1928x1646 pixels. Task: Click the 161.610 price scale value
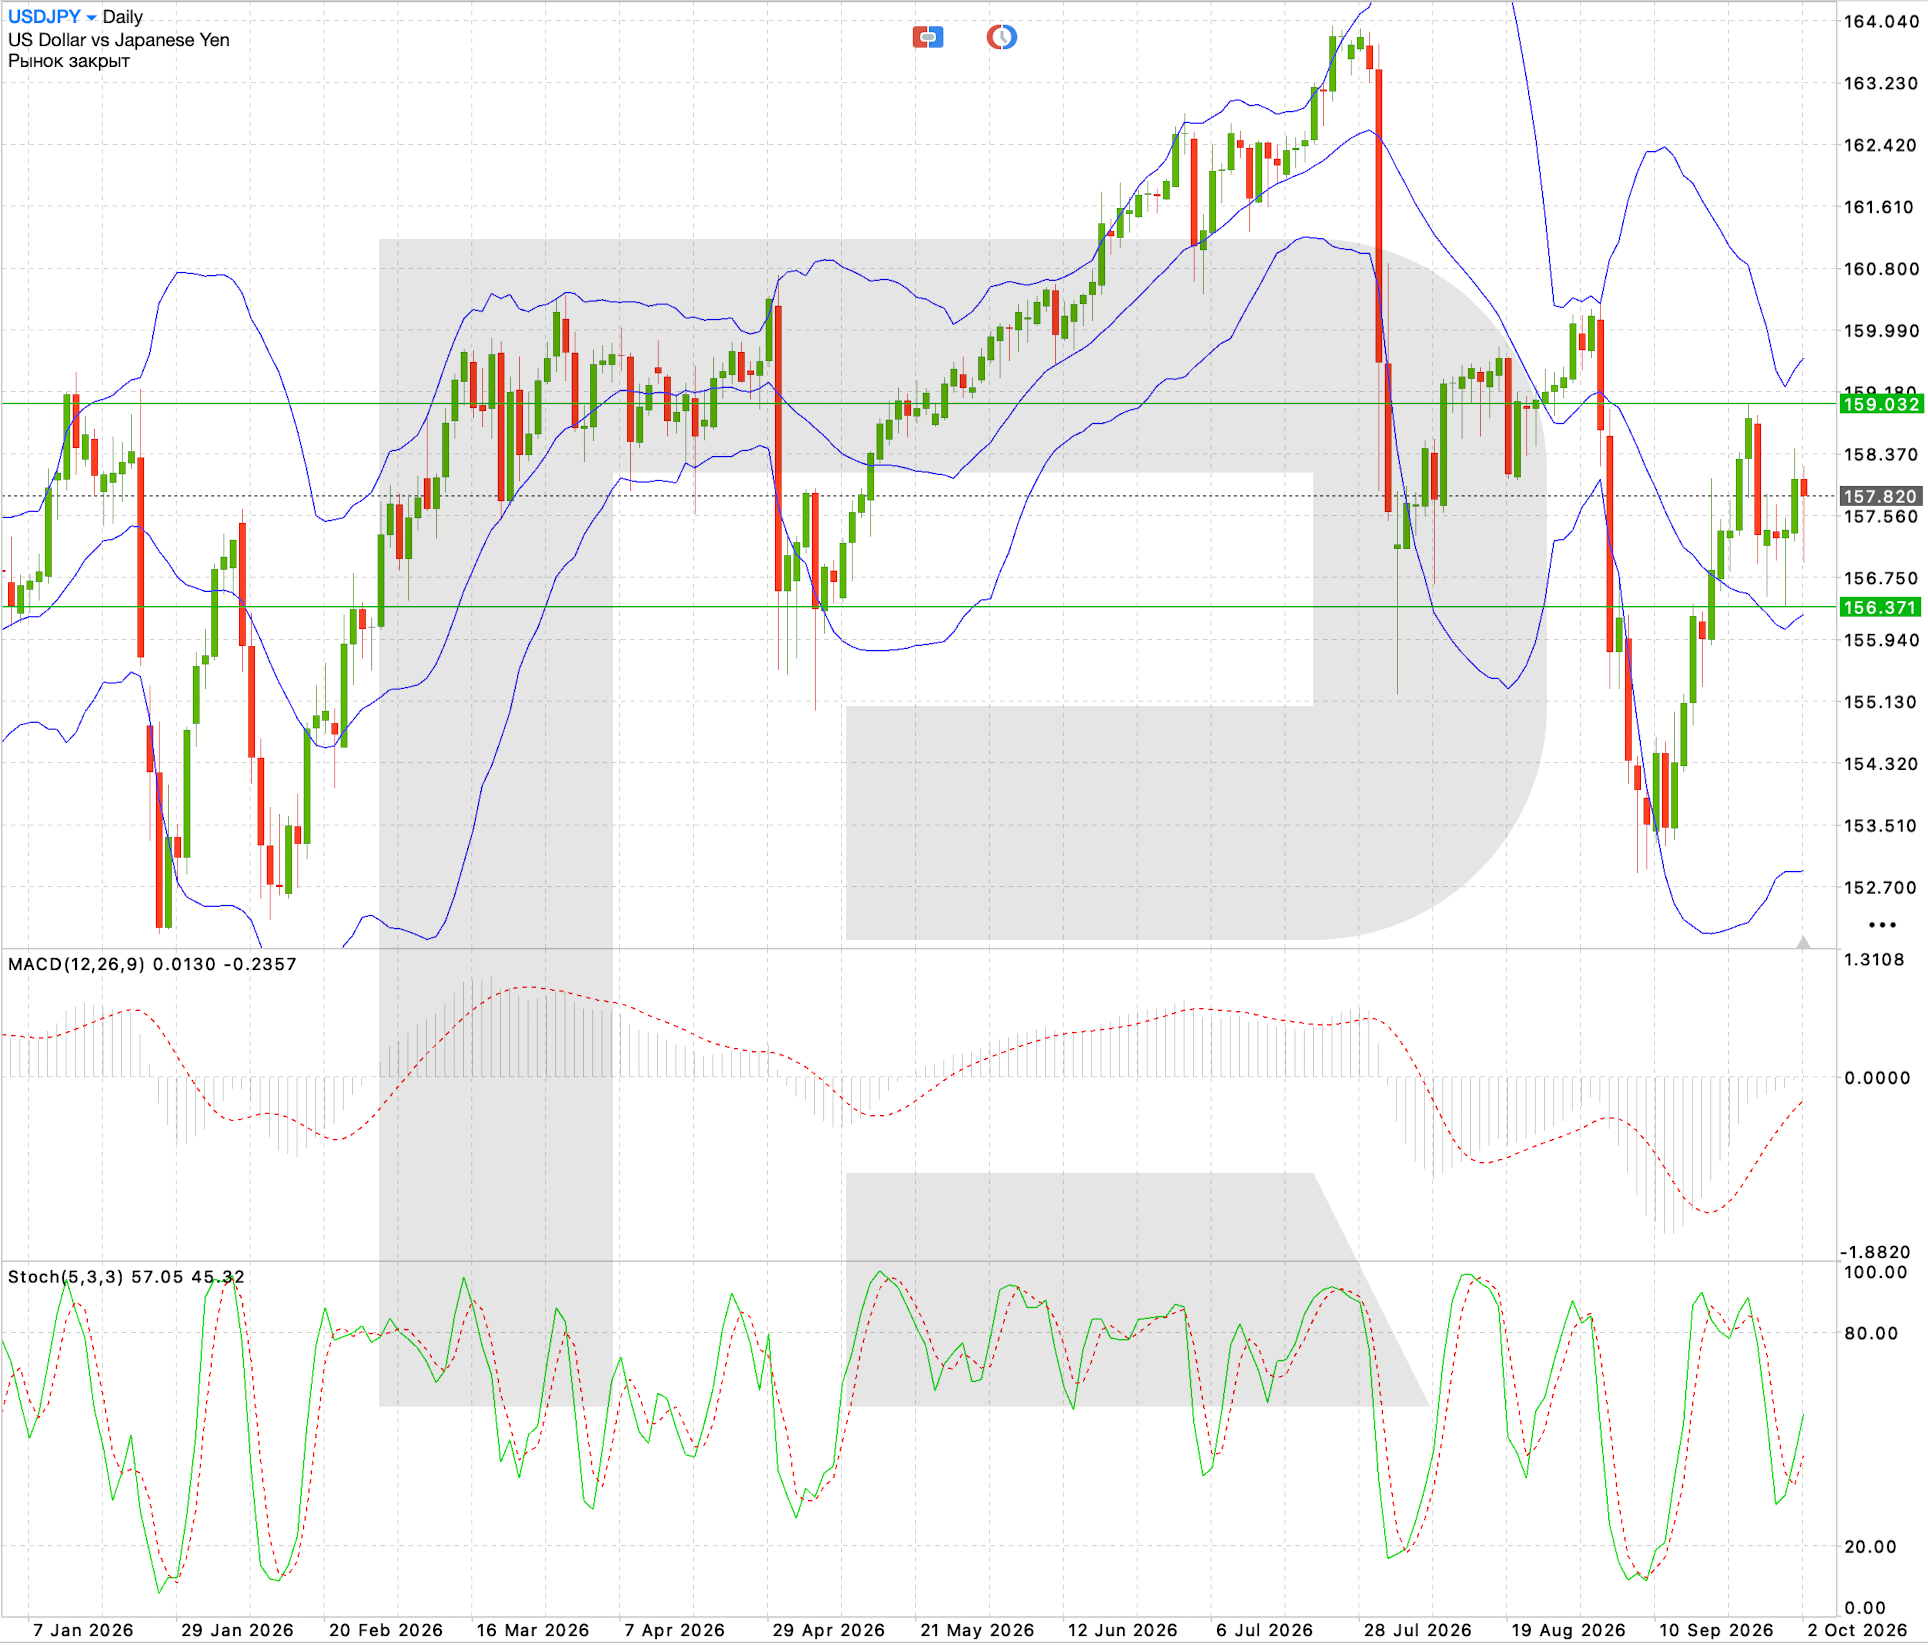(x=1881, y=207)
